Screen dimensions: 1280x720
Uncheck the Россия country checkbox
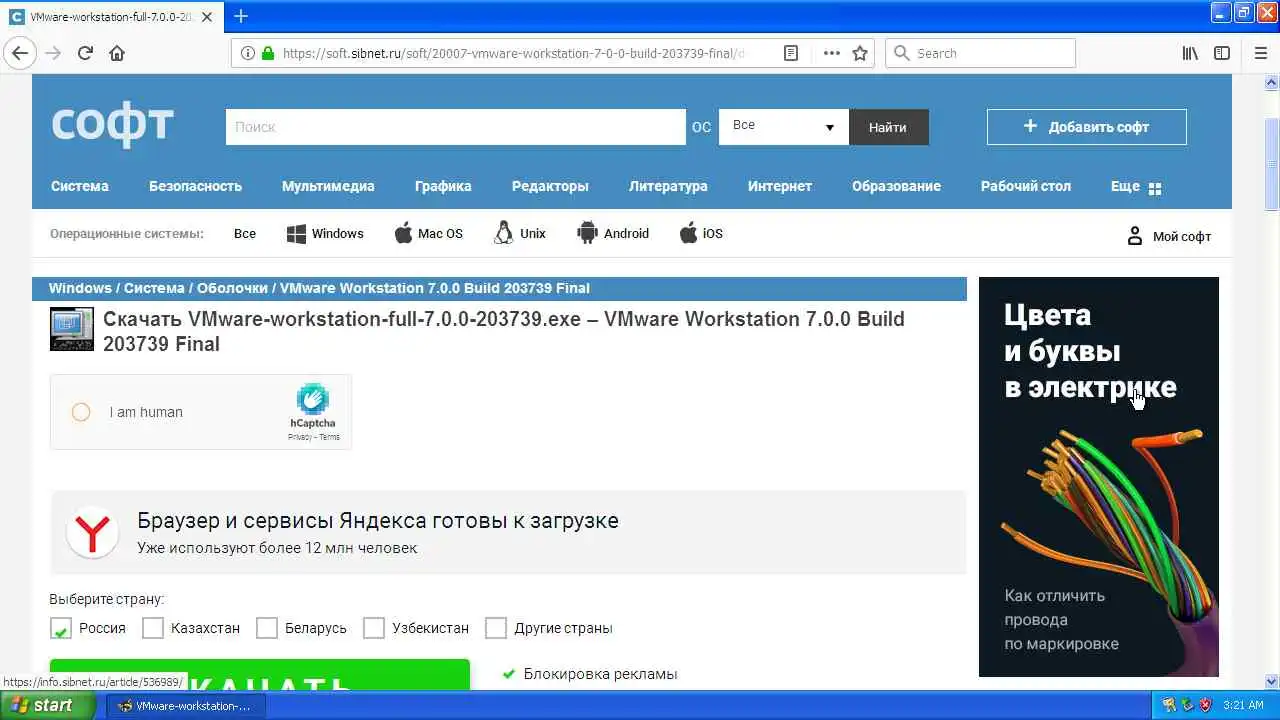click(61, 628)
